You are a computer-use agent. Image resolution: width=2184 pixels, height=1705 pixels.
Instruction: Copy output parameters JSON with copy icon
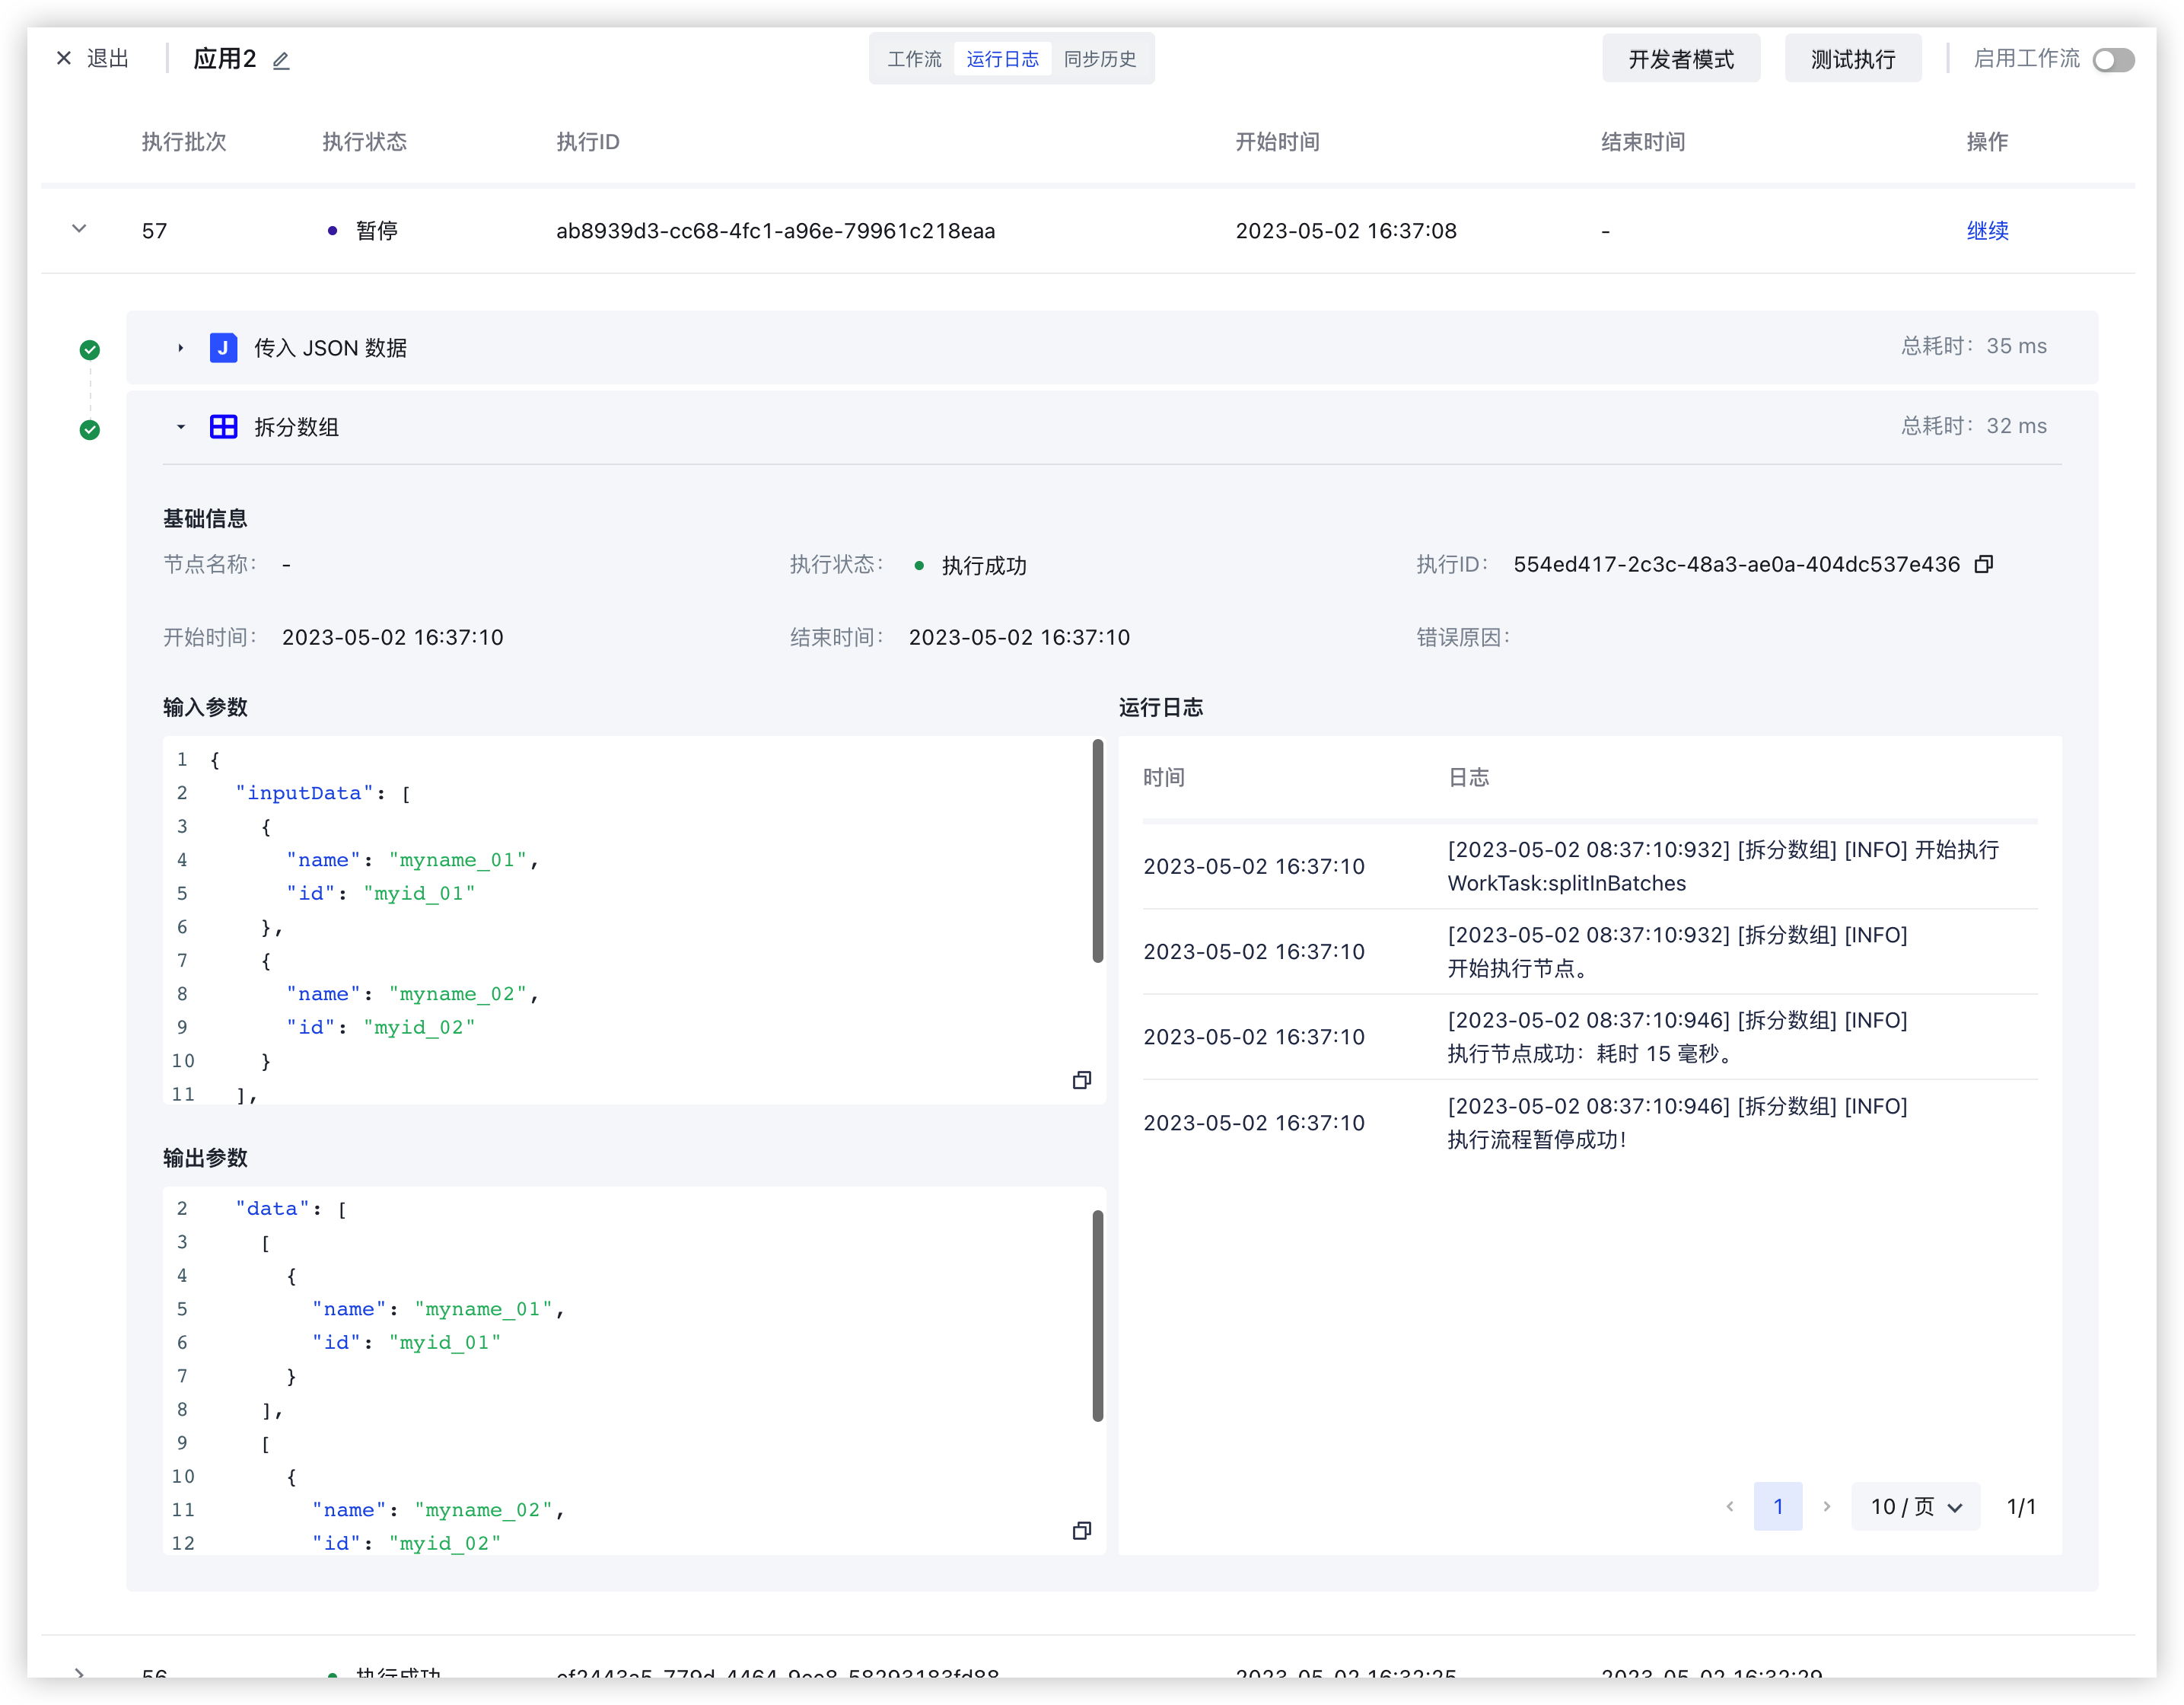(1081, 1531)
